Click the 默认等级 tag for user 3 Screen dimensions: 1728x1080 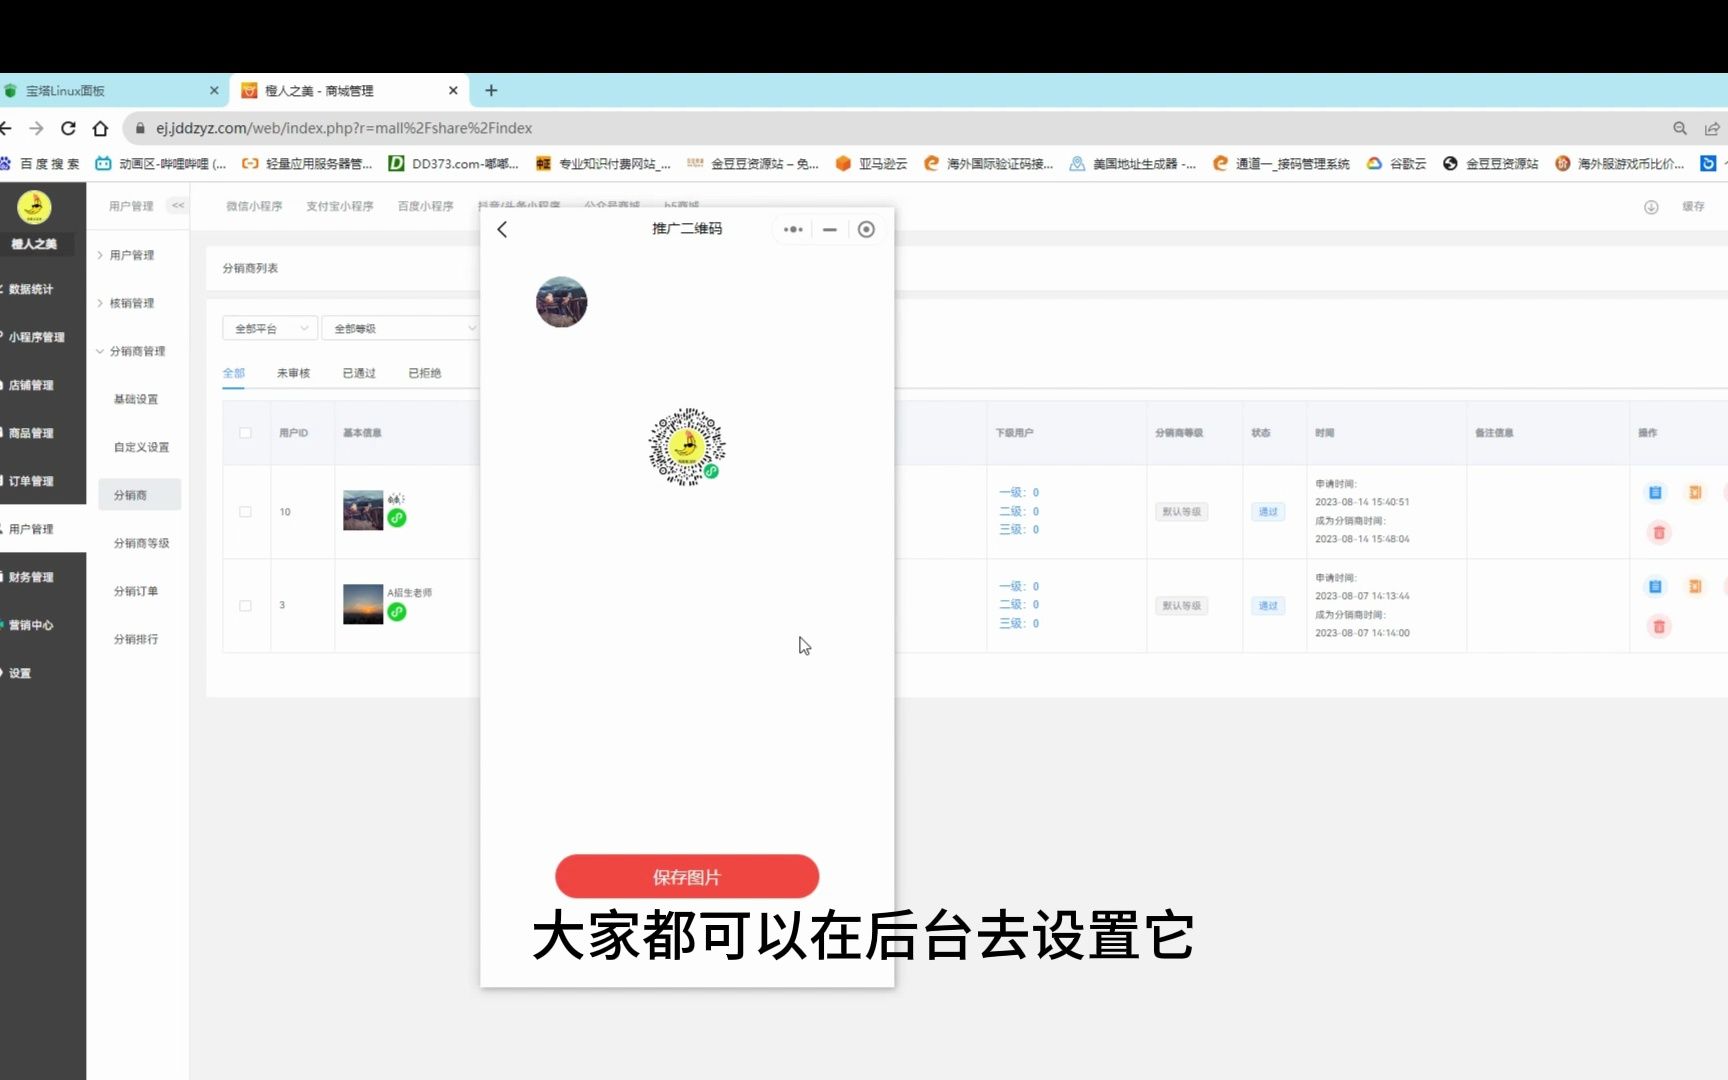pos(1181,606)
